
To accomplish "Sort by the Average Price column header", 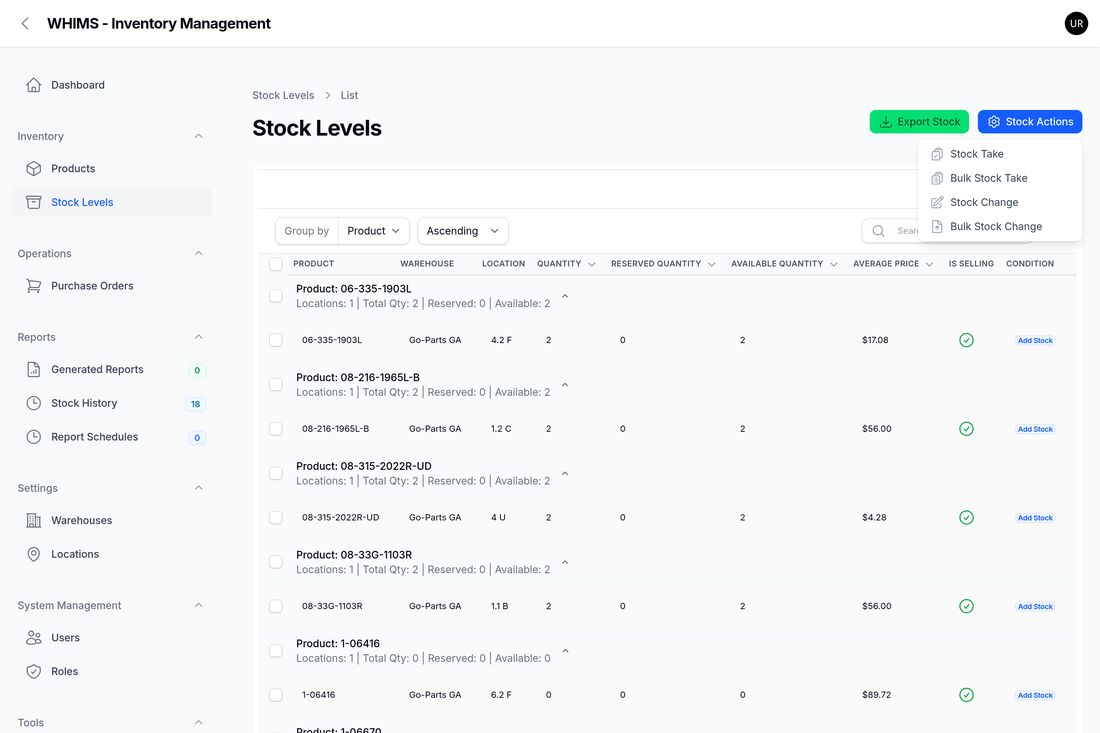I will pos(892,264).
